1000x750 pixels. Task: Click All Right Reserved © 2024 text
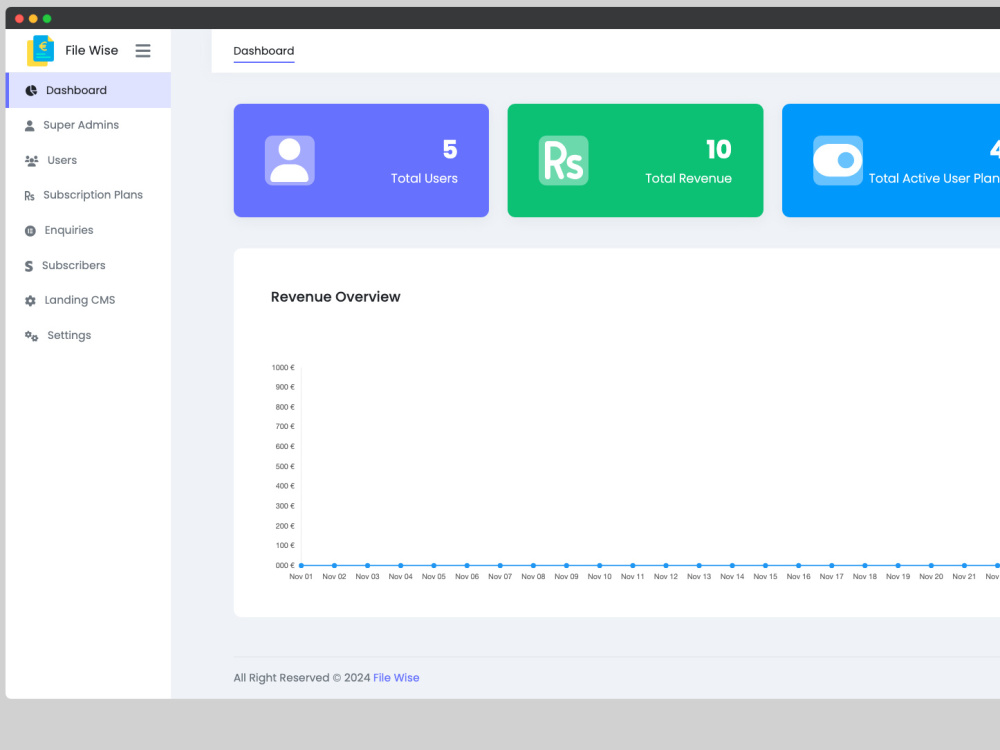[x=302, y=677]
